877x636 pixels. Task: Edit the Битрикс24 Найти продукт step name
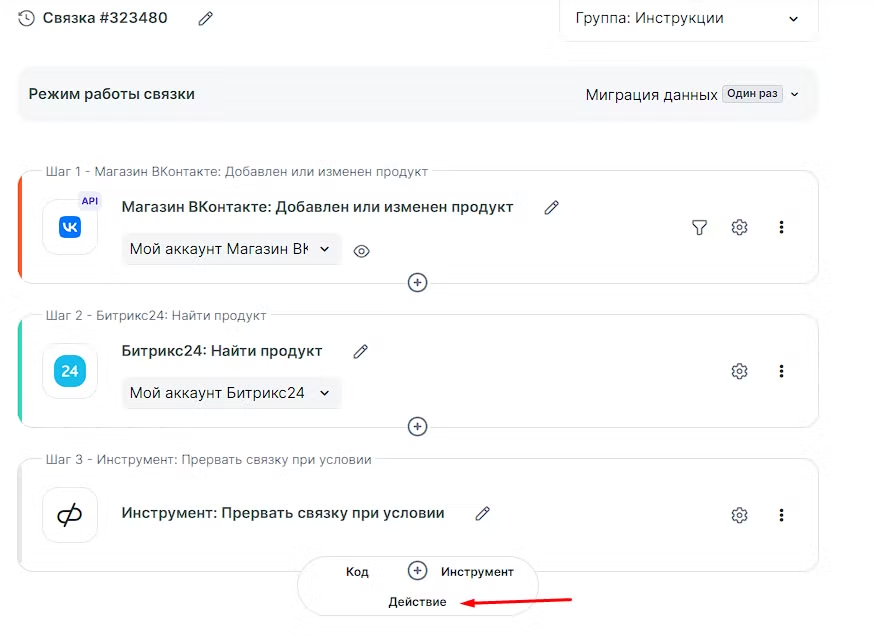point(361,352)
